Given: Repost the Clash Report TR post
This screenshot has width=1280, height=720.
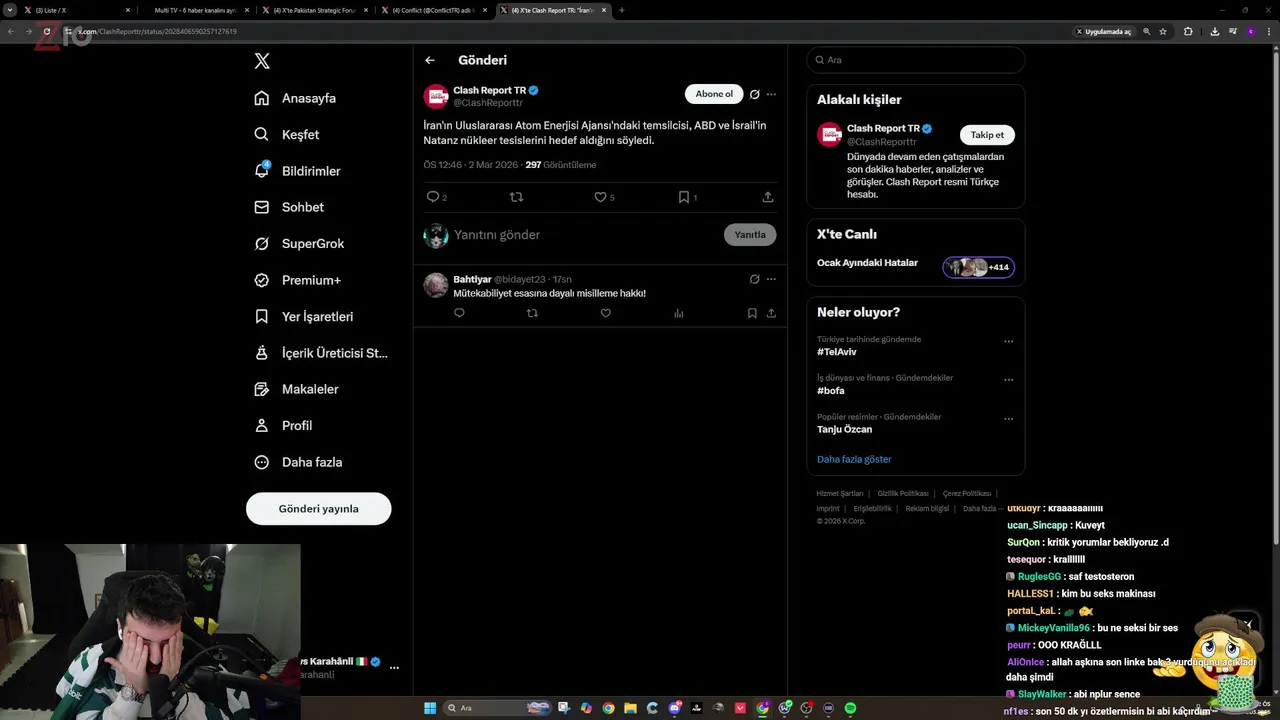Looking at the screenshot, I should pos(516,197).
